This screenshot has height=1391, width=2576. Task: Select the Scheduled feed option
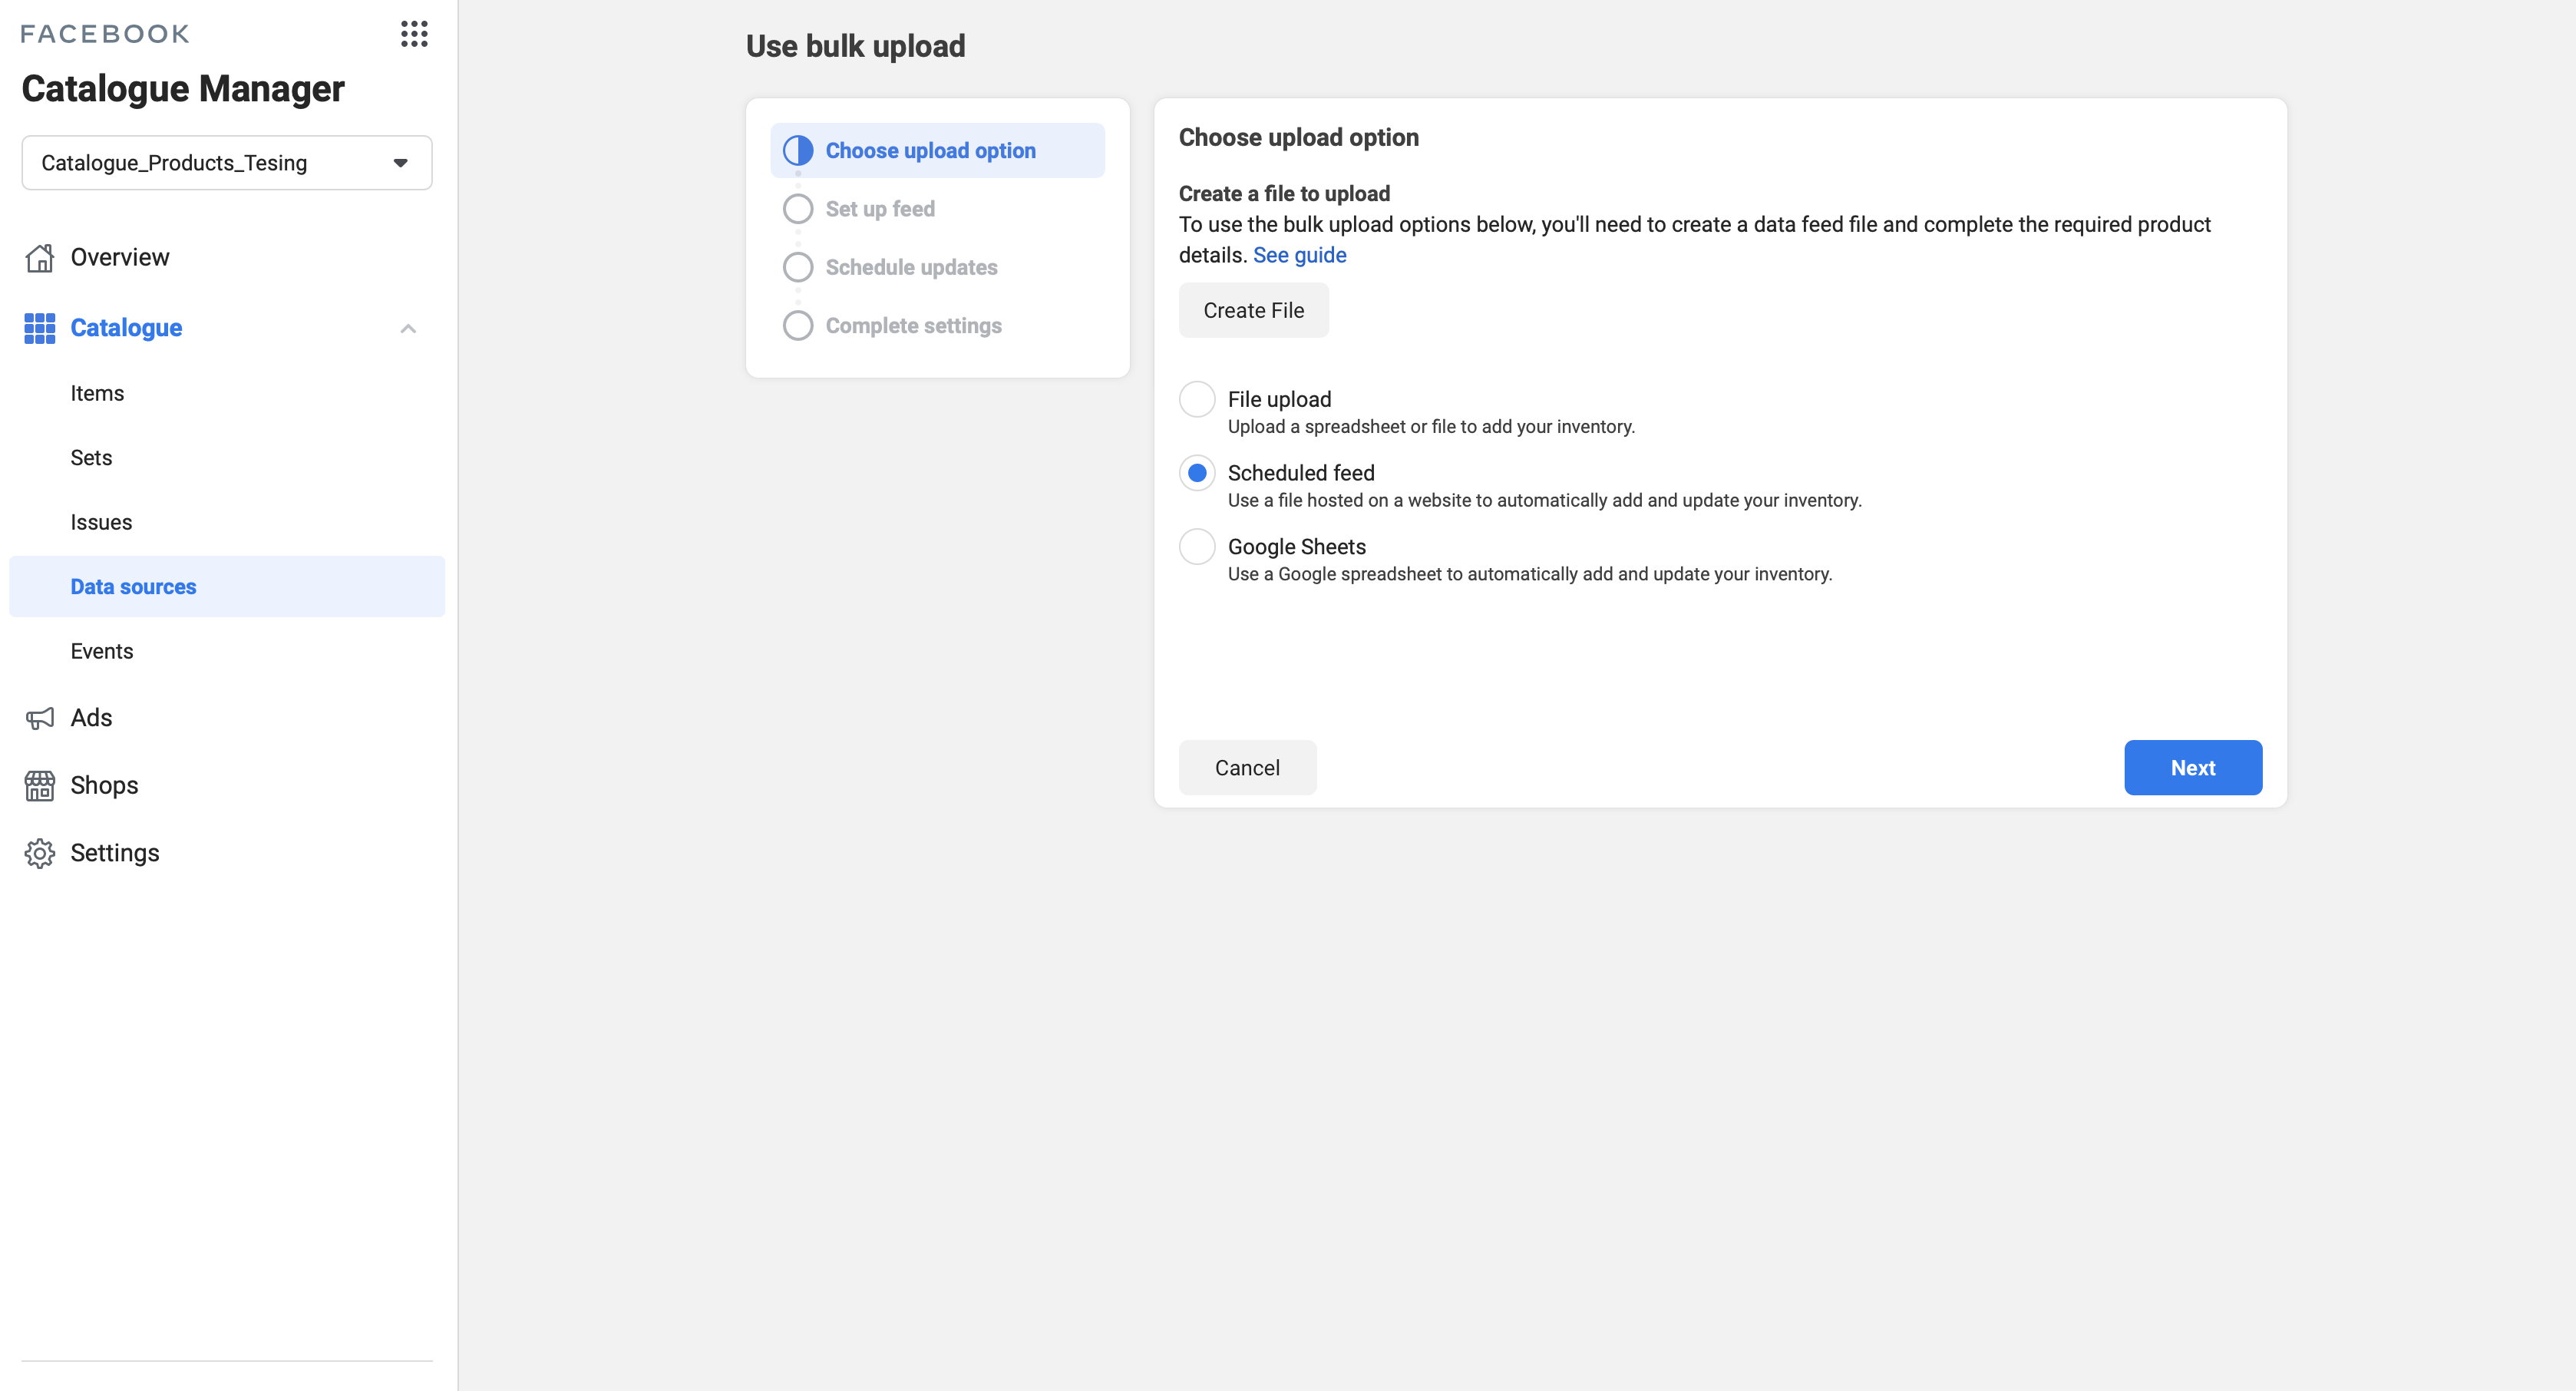(x=1197, y=472)
